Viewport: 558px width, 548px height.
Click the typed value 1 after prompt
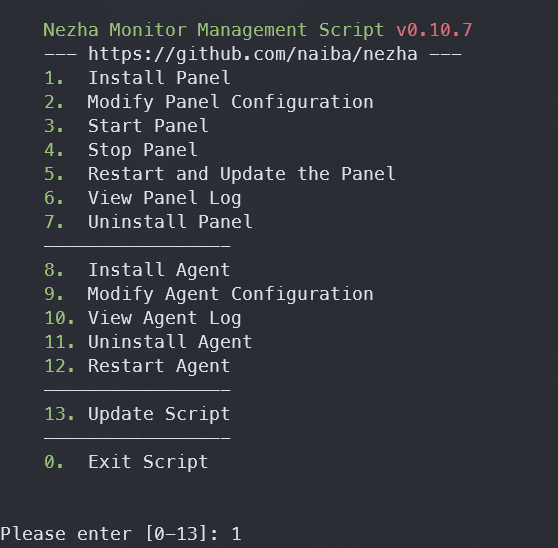(236, 534)
